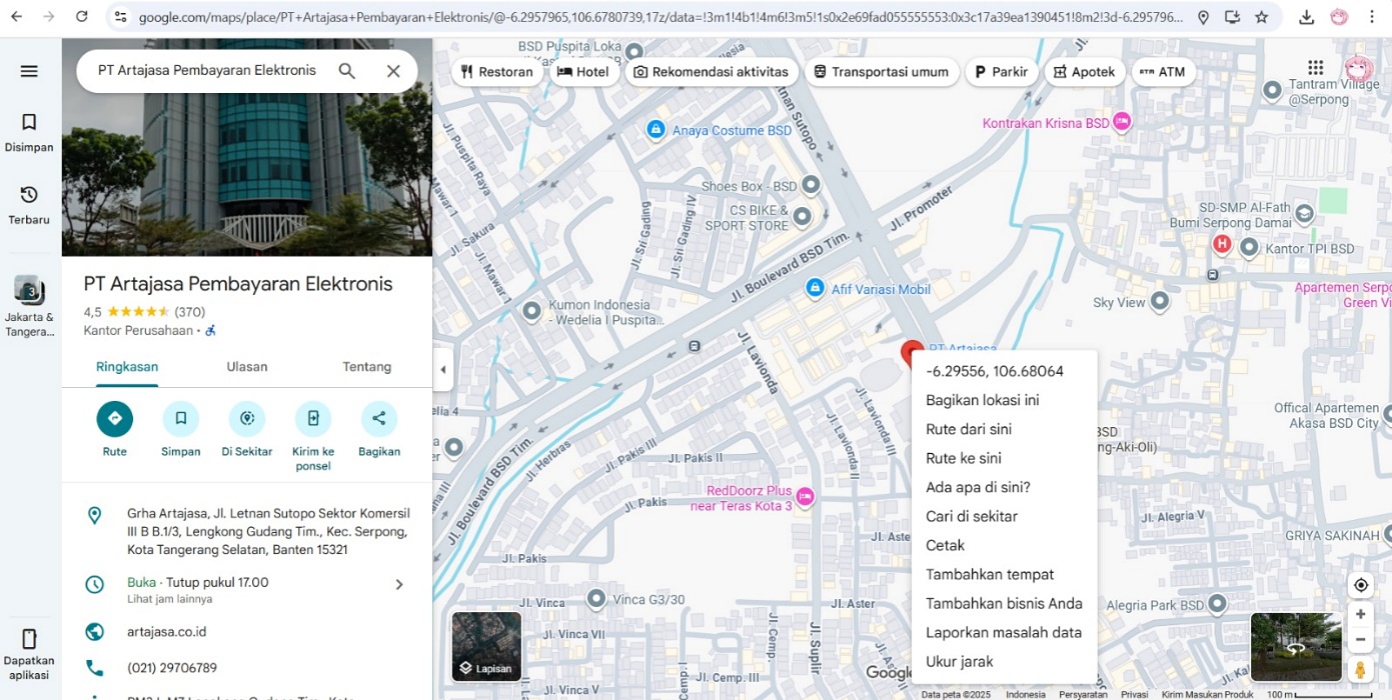Click Kirim ke ponsel icon
The width and height of the screenshot is (1392, 700).
pos(313,418)
